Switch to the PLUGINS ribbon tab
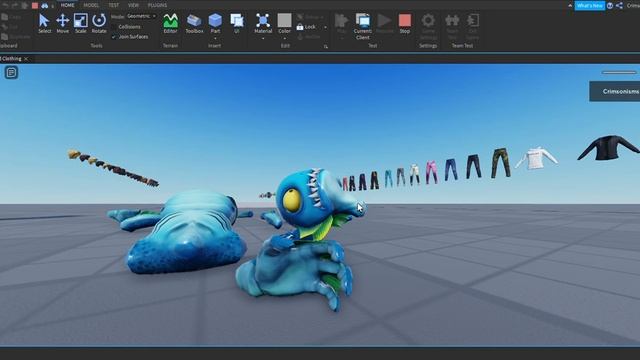The height and width of the screenshot is (360, 640). 157,5
